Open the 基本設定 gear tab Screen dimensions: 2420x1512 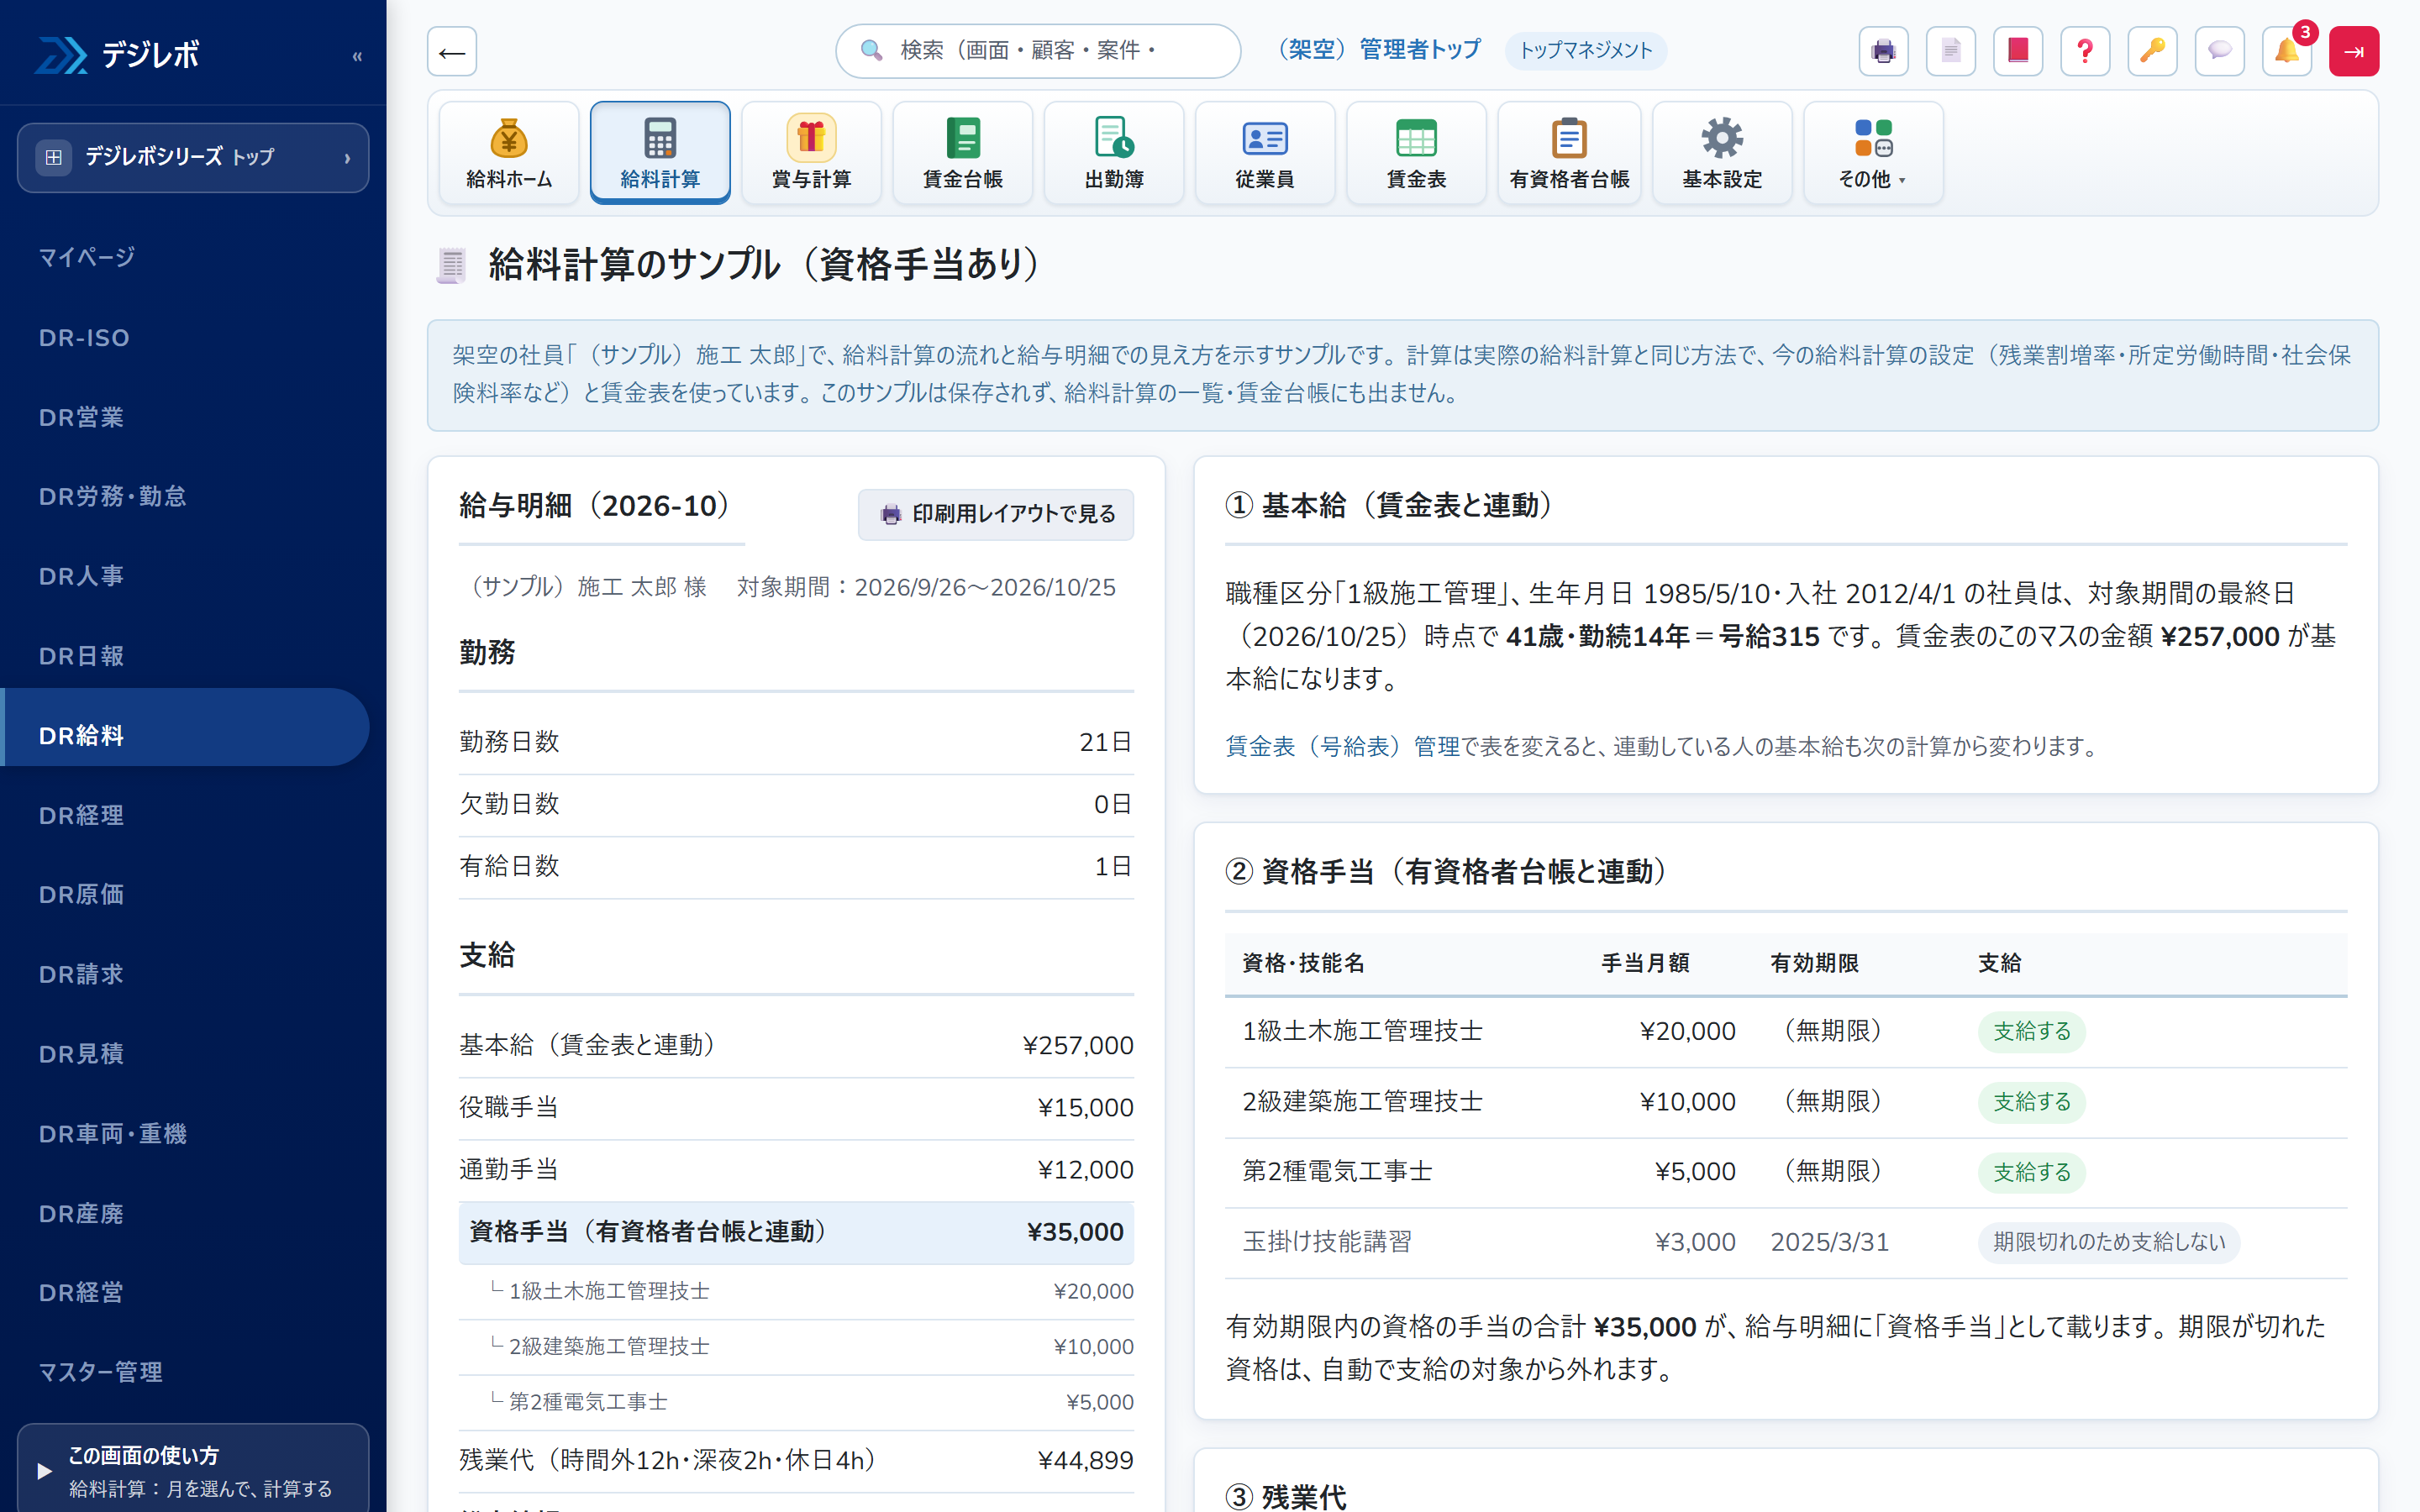[x=1722, y=152]
